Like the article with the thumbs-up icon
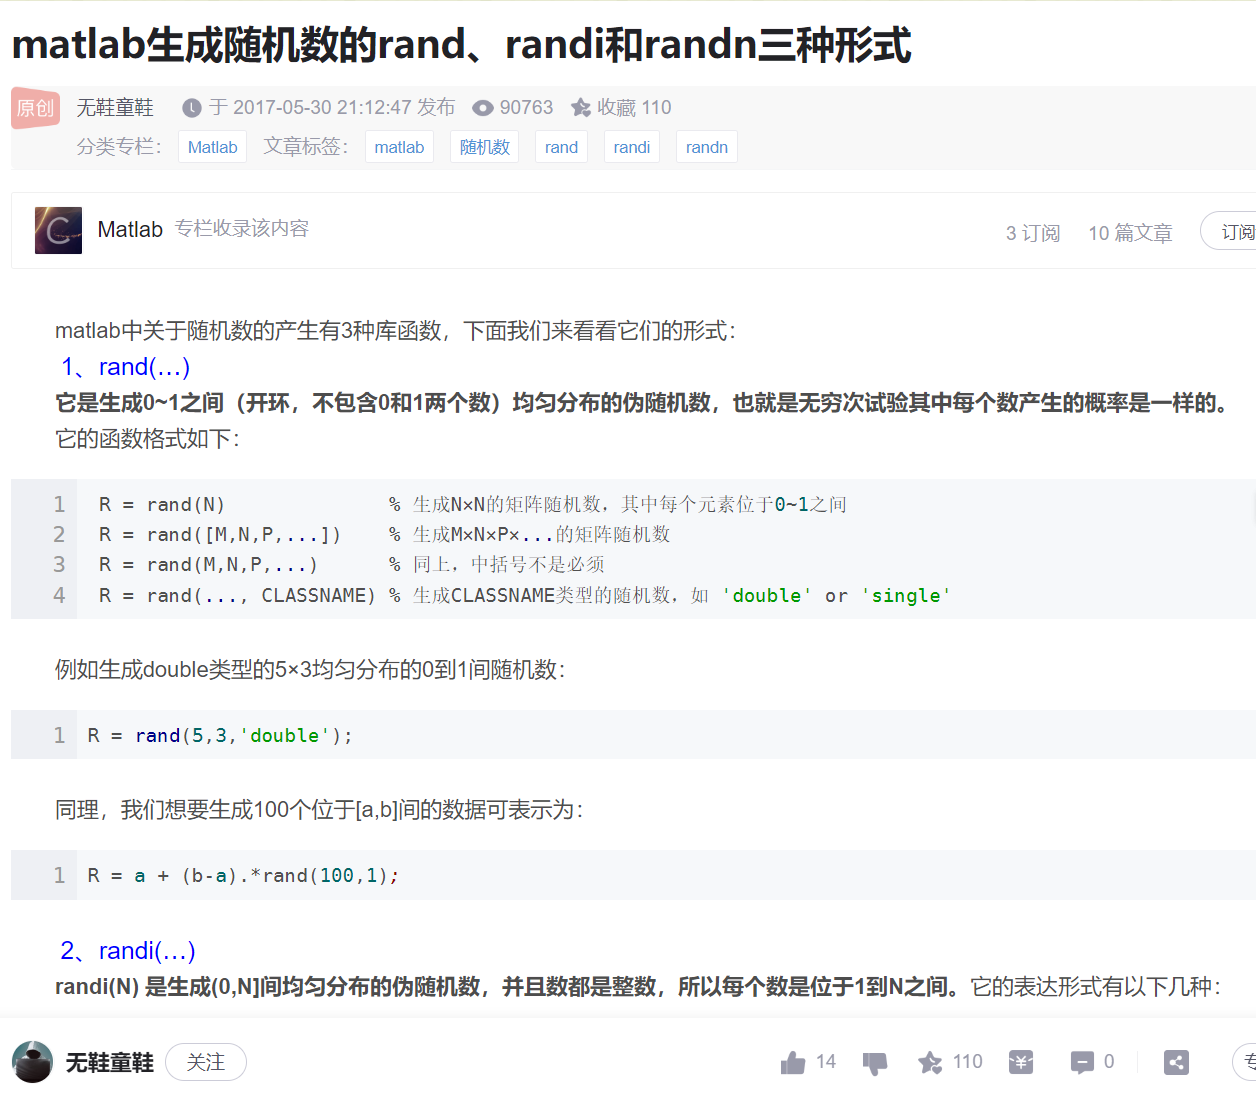The width and height of the screenshot is (1256, 1108). click(793, 1062)
